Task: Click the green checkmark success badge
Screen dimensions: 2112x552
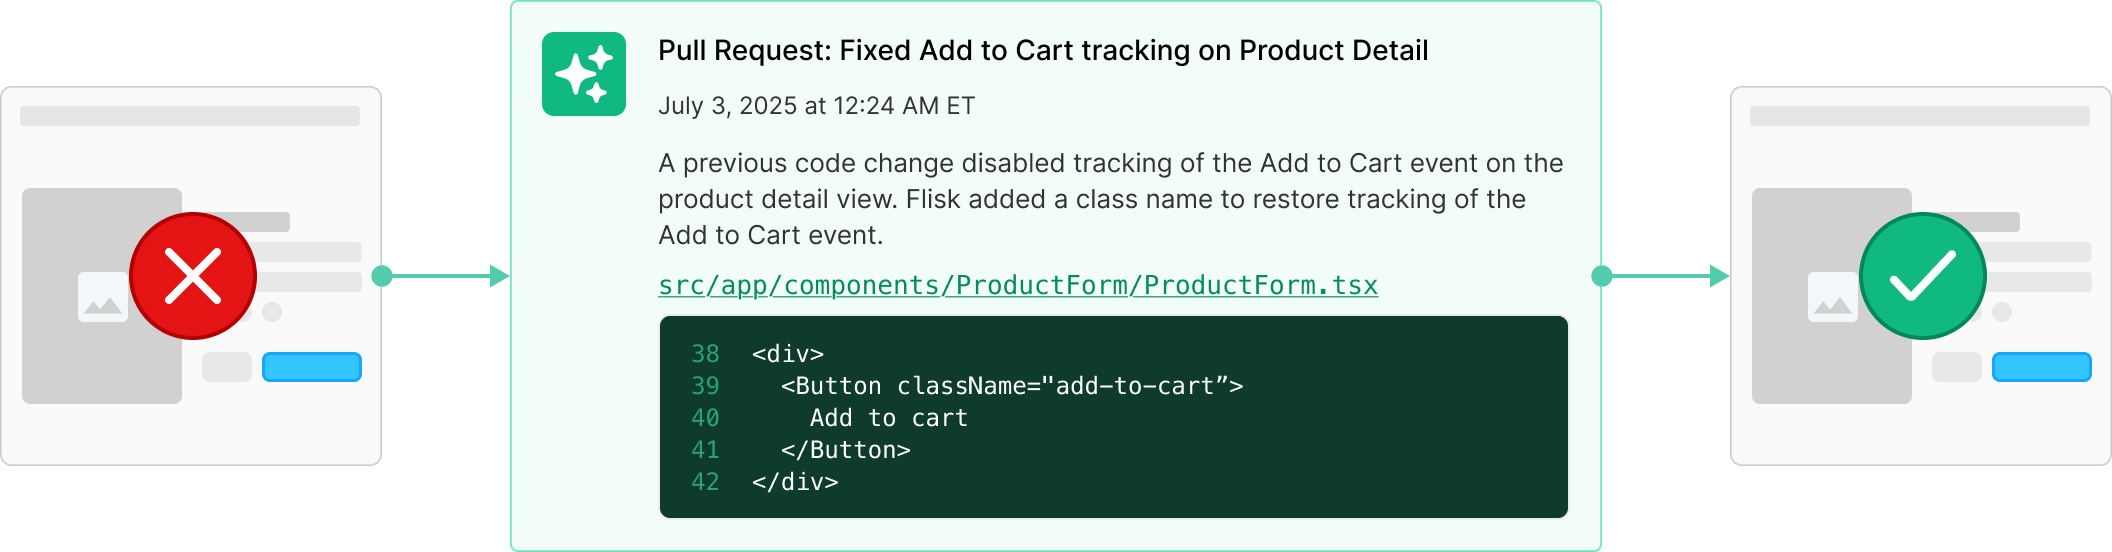Action: tap(1923, 276)
